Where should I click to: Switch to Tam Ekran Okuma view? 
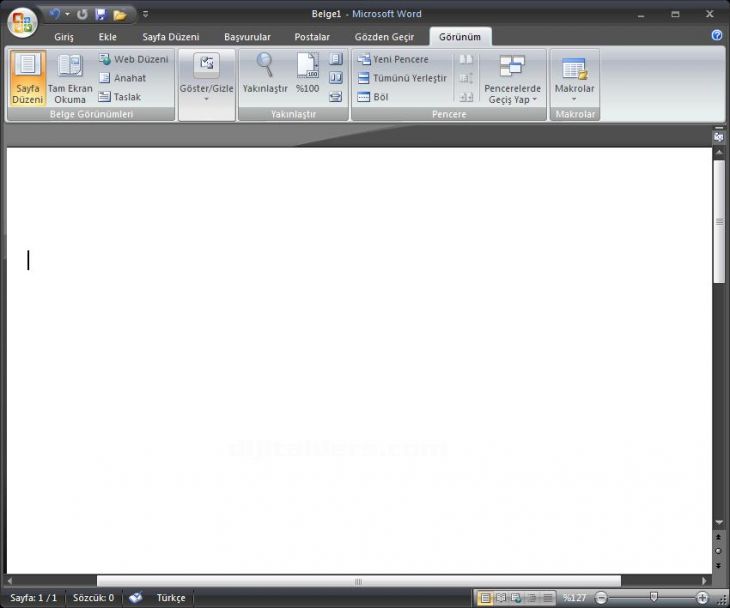(x=70, y=78)
